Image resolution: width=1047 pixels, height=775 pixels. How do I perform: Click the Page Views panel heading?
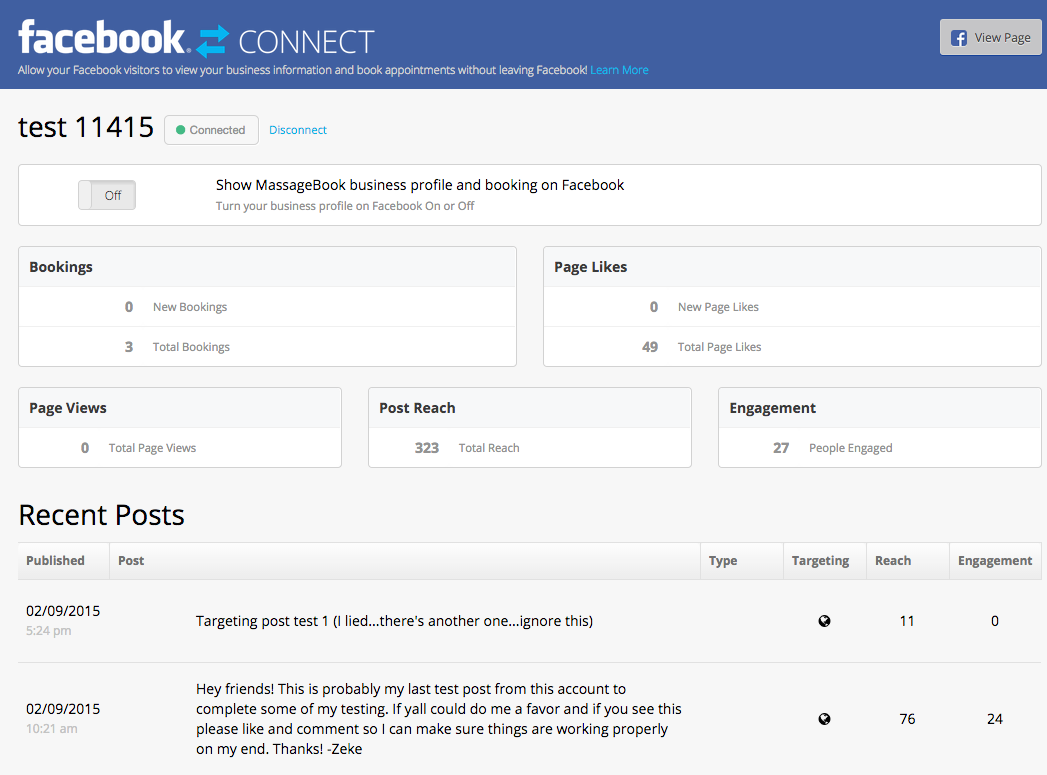click(x=67, y=408)
